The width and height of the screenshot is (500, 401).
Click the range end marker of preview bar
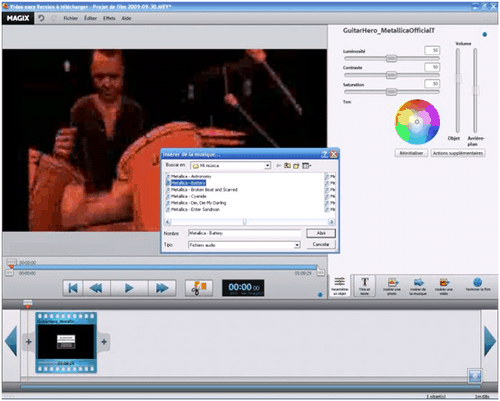coord(320,272)
